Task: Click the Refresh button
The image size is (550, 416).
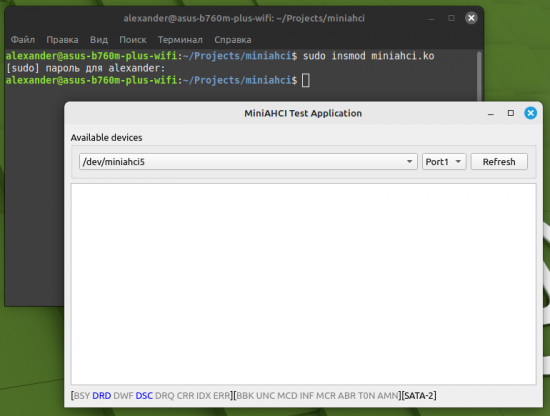Action: 499,162
